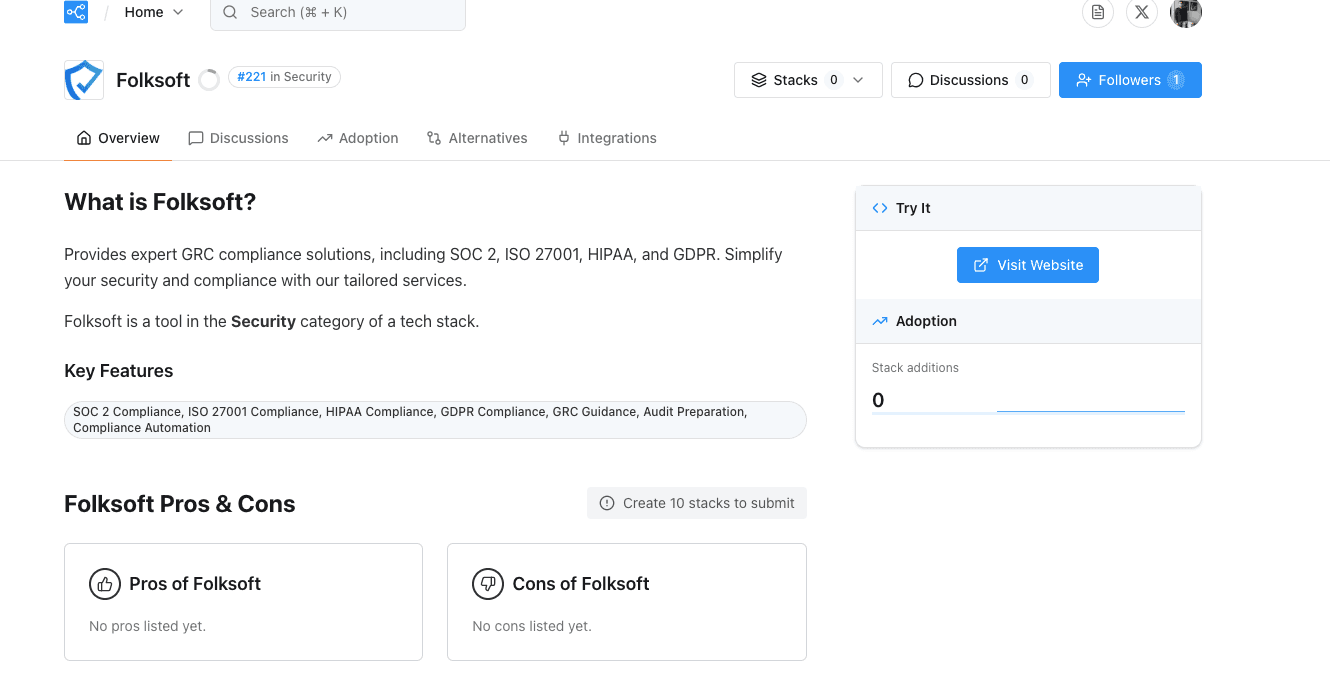Open the site logo in top-left corner

(x=76, y=12)
